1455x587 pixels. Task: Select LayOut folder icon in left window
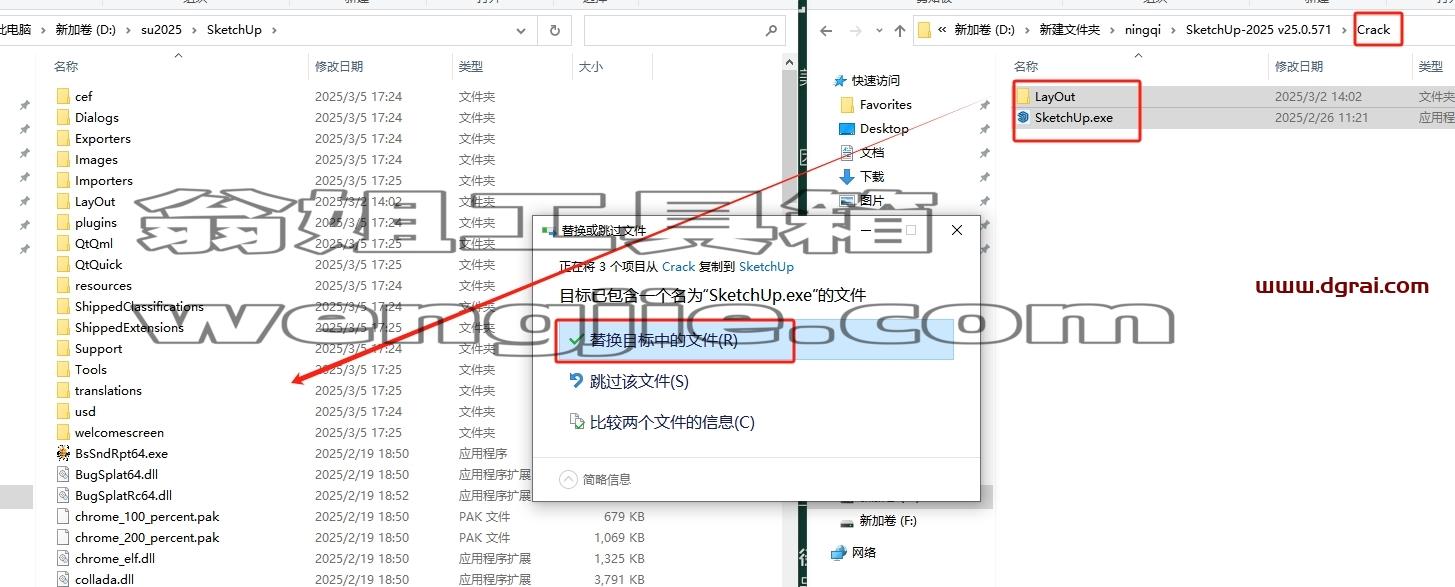coord(64,201)
